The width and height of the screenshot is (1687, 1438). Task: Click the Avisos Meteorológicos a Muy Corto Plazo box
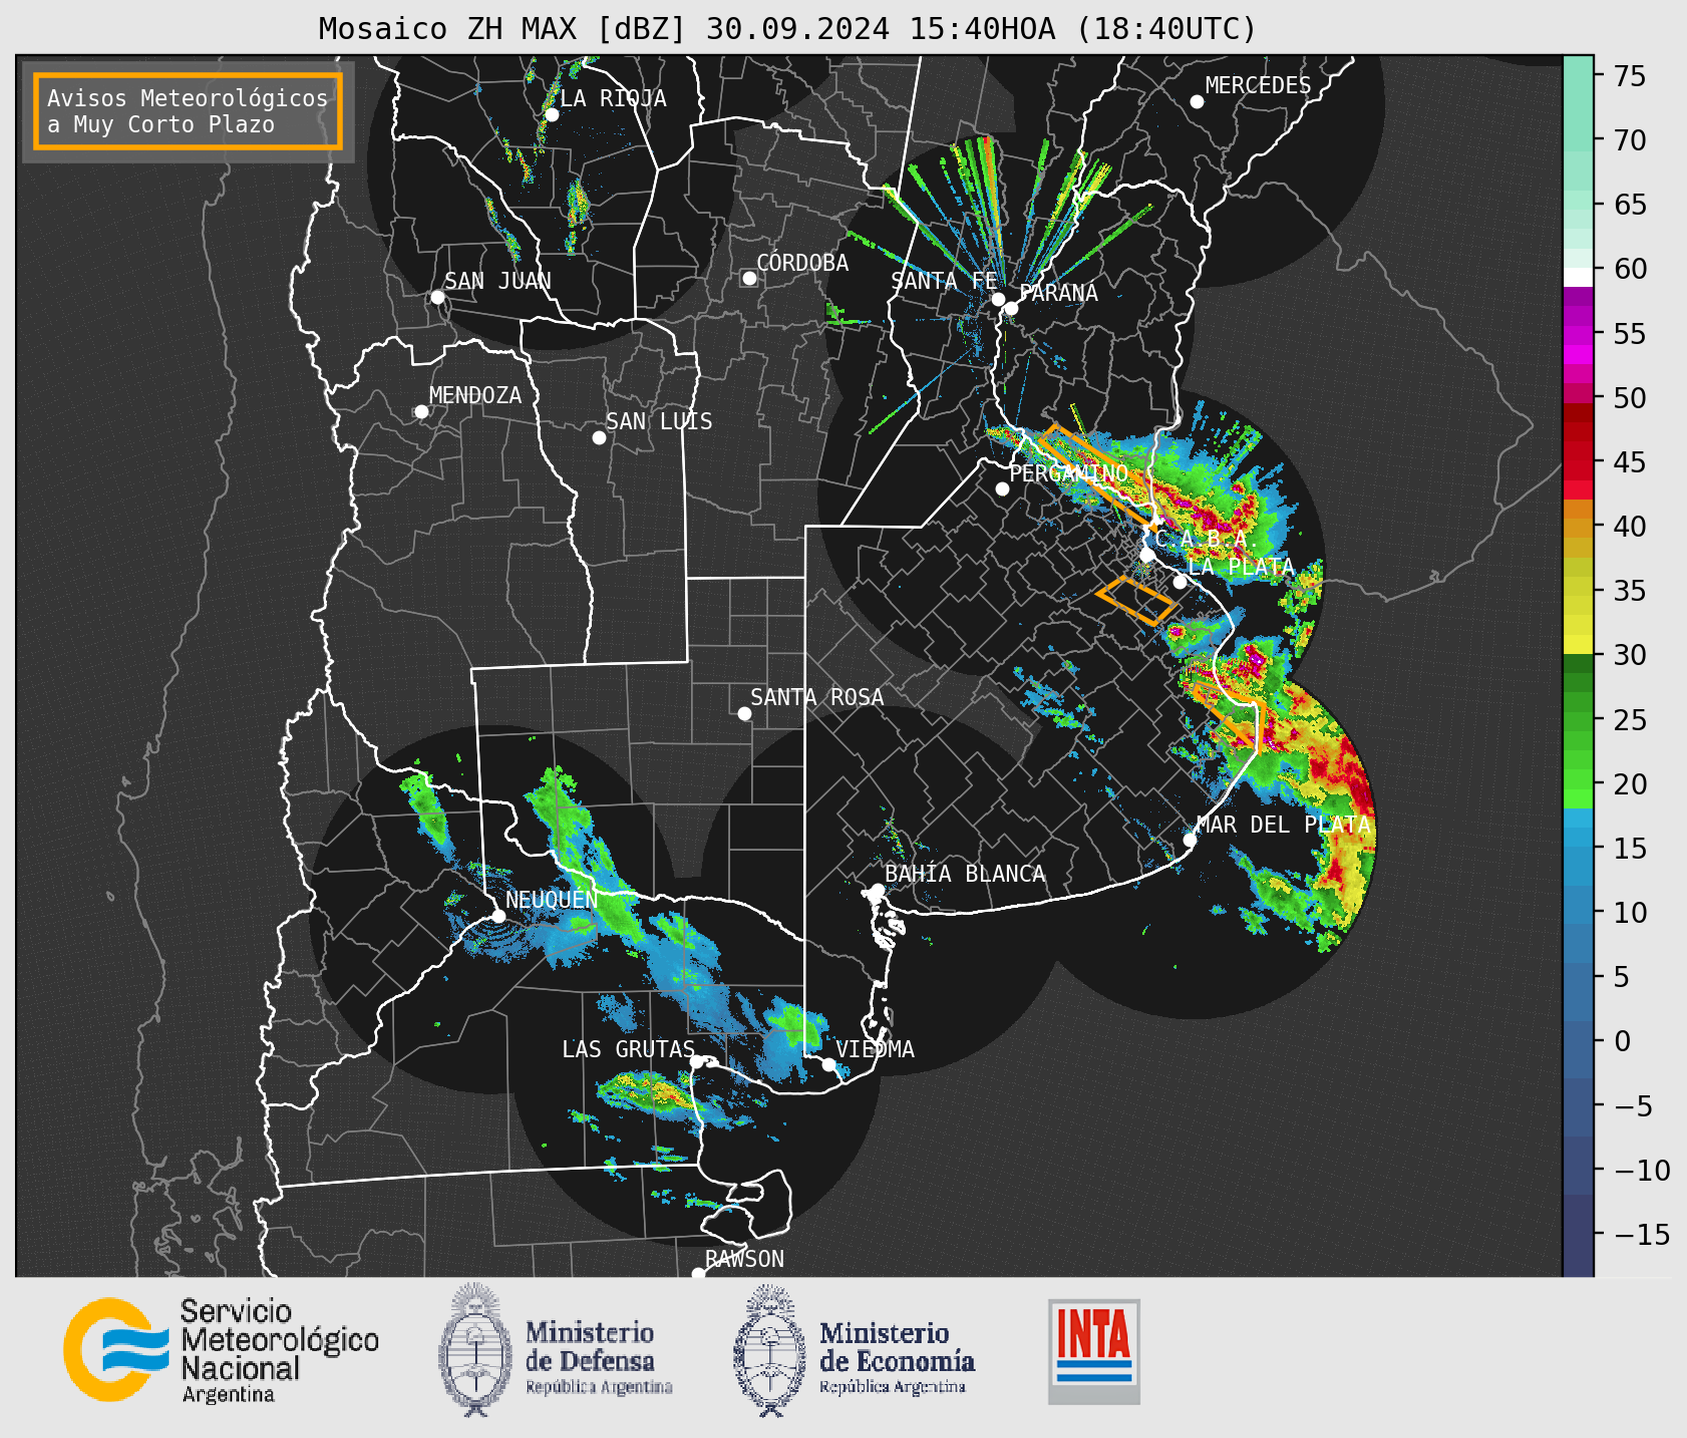click(x=188, y=111)
